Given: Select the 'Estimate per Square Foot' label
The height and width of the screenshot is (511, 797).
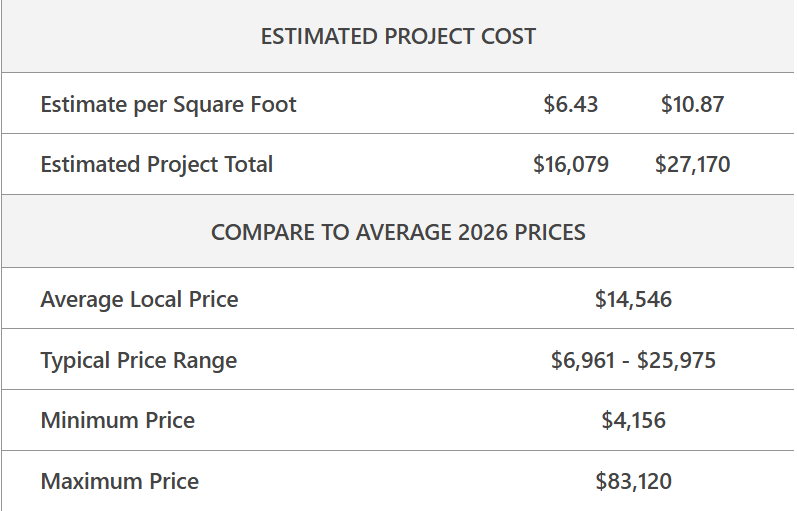Looking at the screenshot, I should (x=168, y=105).
